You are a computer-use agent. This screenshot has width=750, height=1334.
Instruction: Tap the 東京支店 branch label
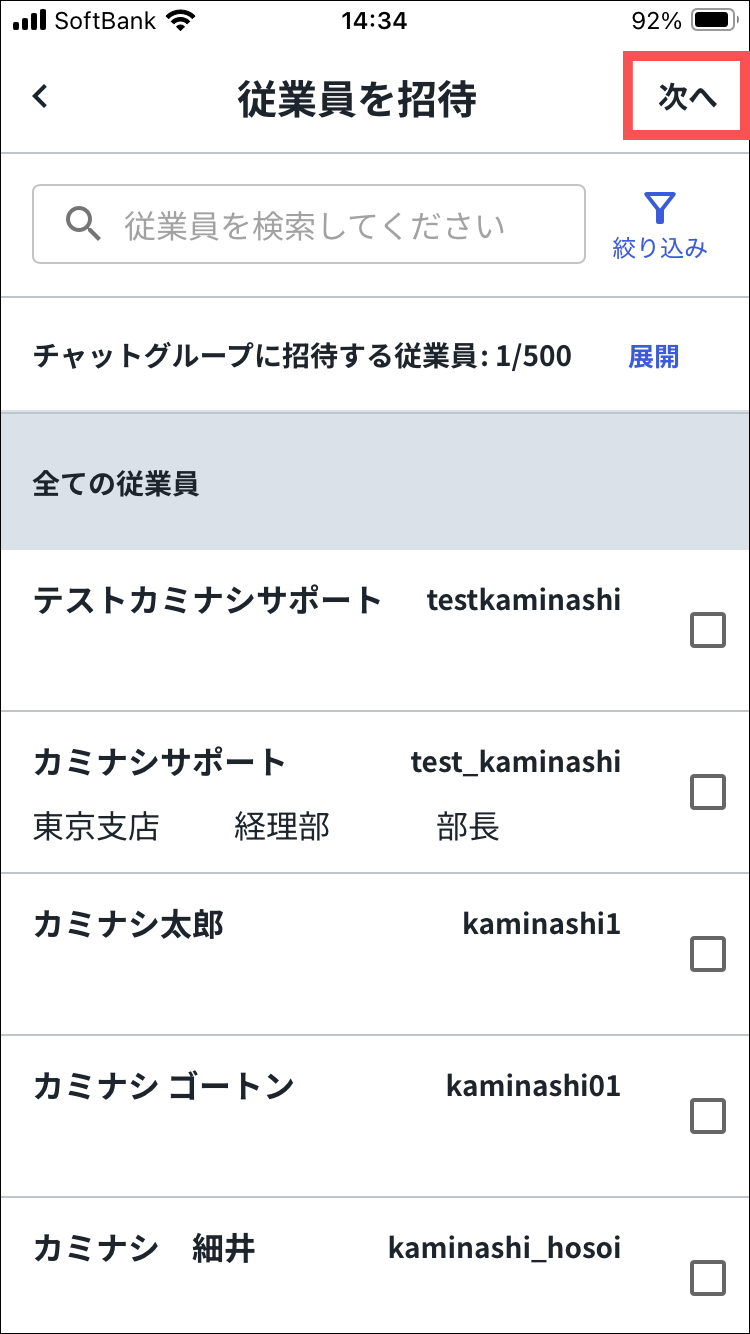tap(96, 827)
